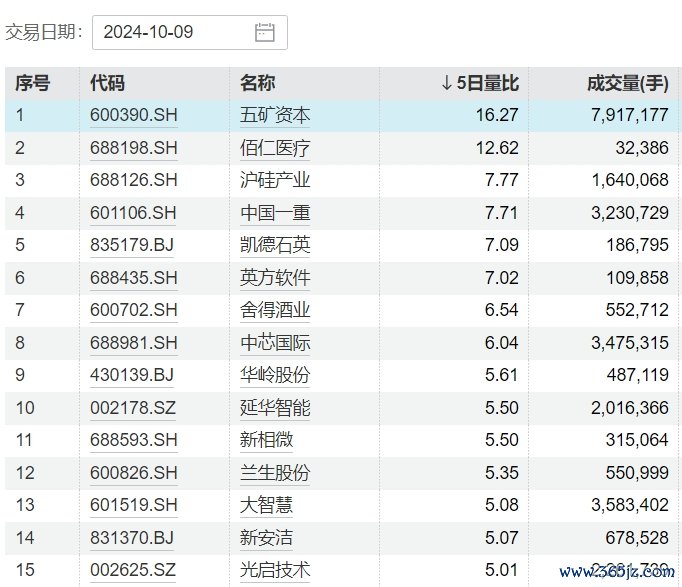Click the 名称 column header

coord(257,83)
